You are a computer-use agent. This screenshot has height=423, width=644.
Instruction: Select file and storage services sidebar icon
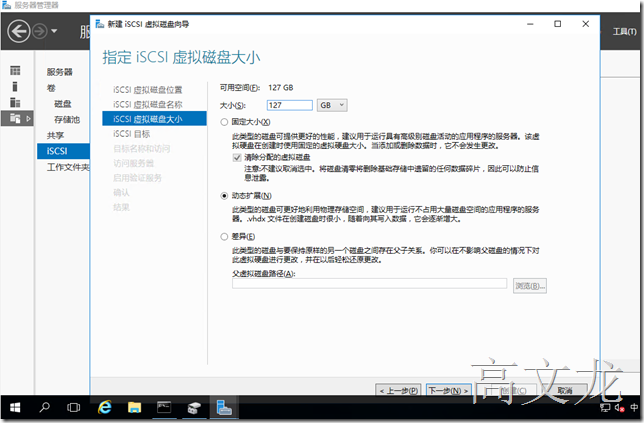point(15,118)
